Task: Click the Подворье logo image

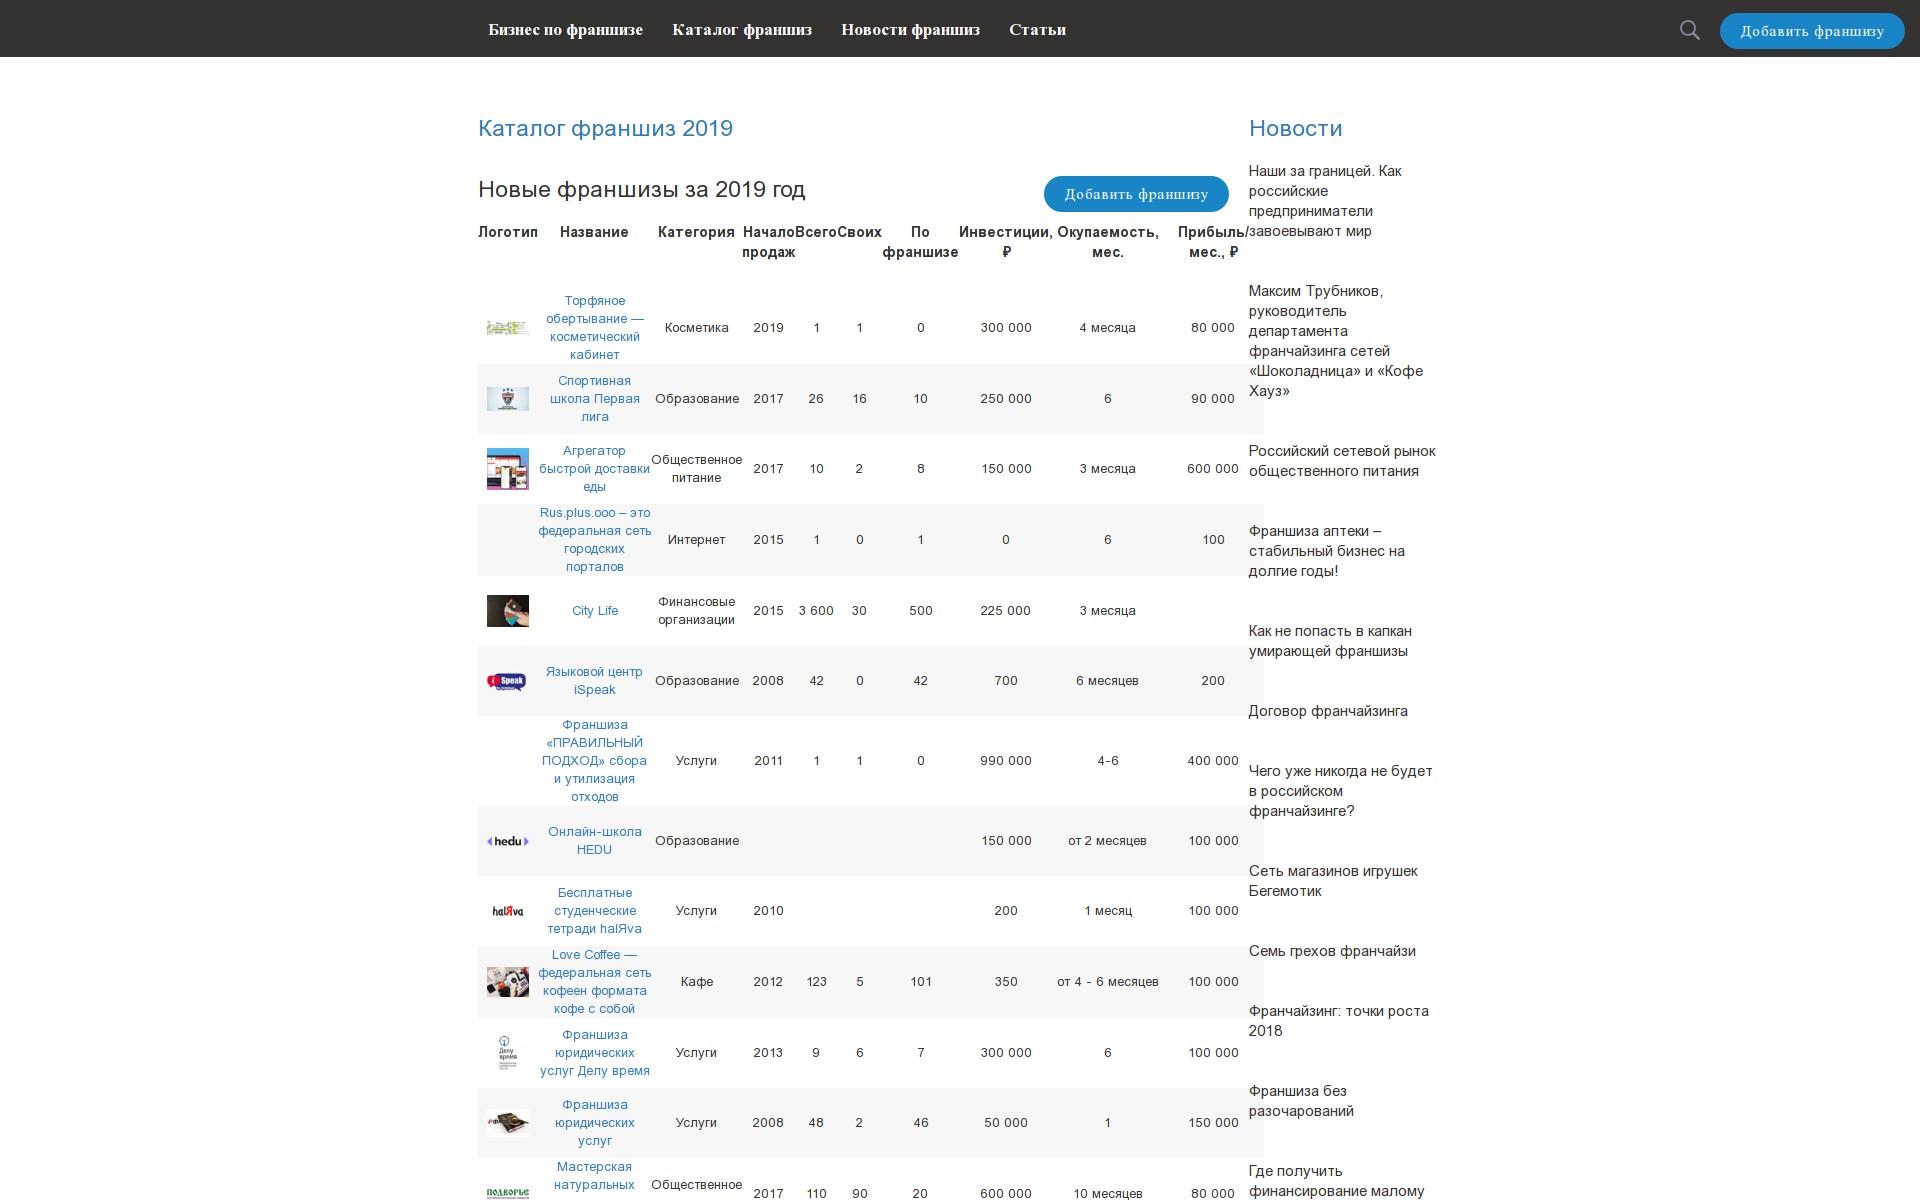Action: click(x=508, y=1192)
